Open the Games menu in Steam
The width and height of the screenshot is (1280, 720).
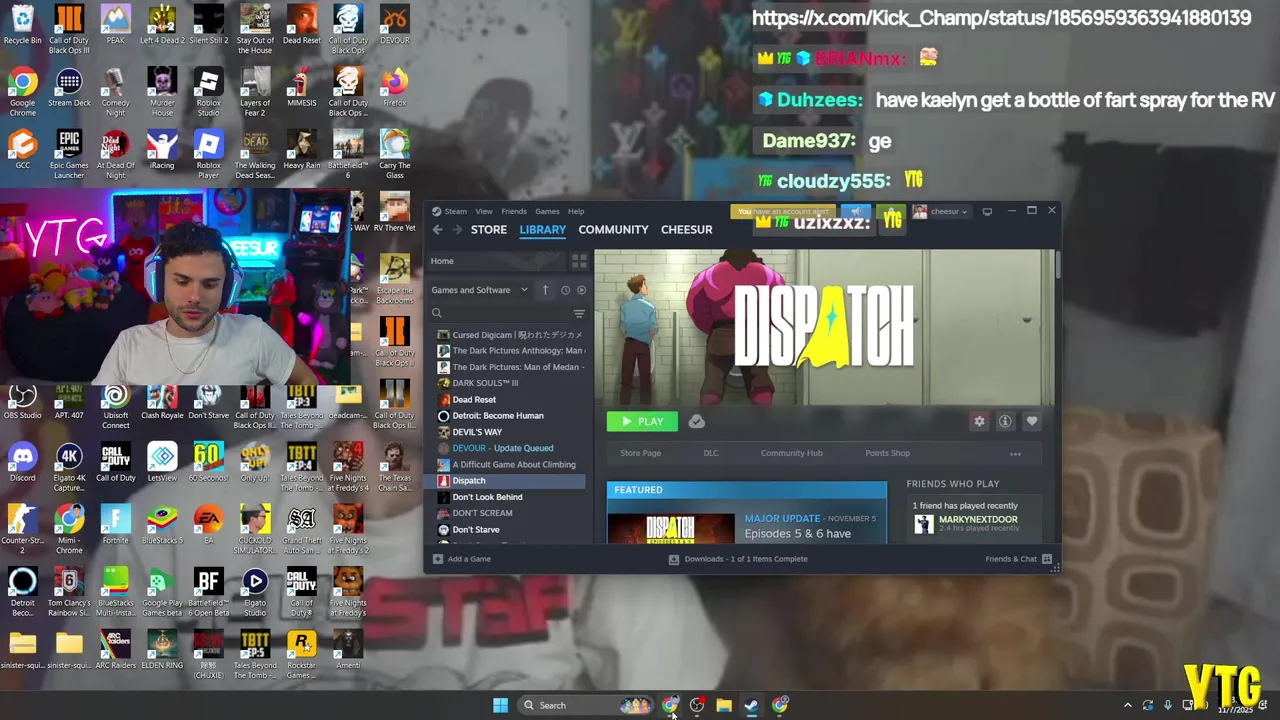547,211
